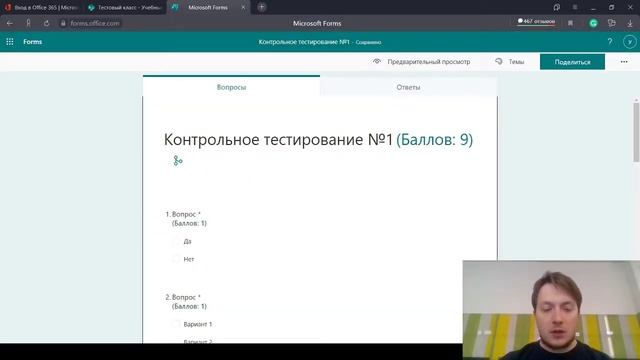Click question 1 'Вопрос' text

(x=184, y=214)
